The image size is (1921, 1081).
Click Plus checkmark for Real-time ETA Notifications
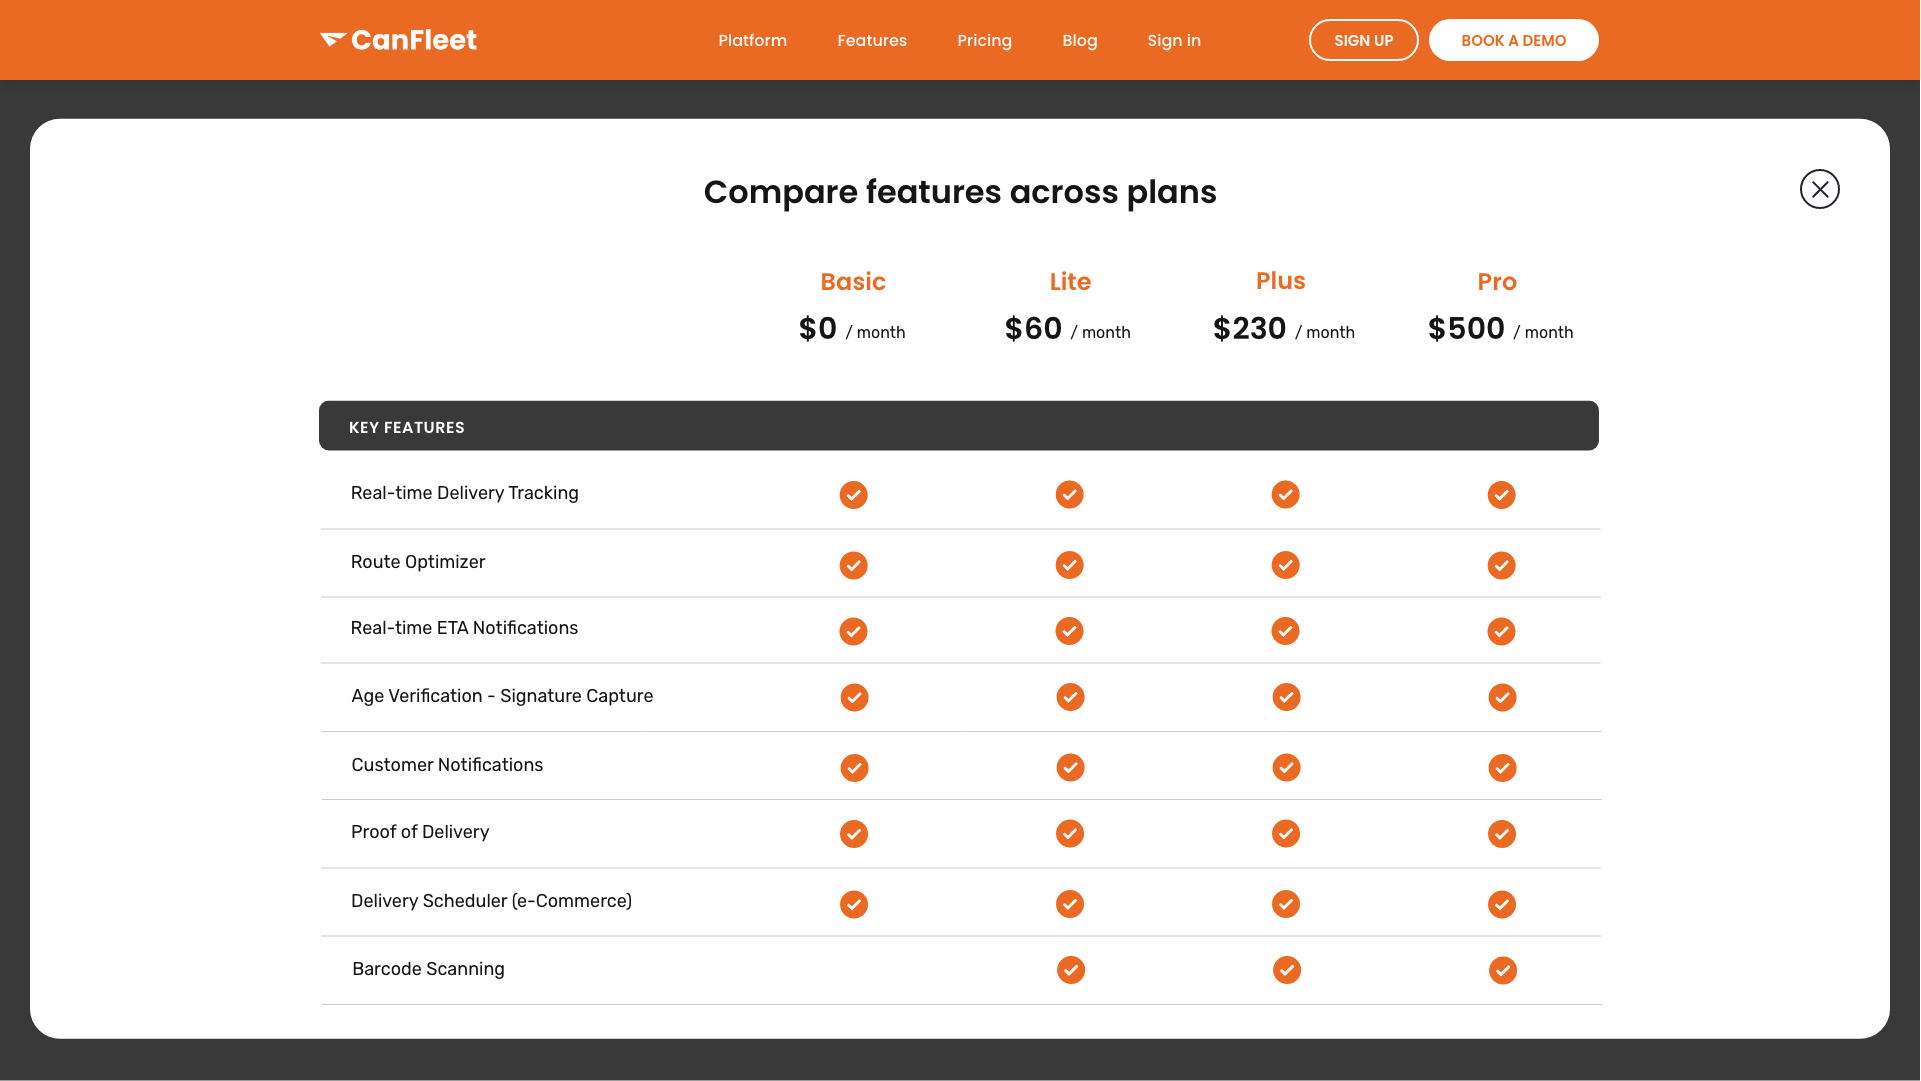coord(1285,631)
